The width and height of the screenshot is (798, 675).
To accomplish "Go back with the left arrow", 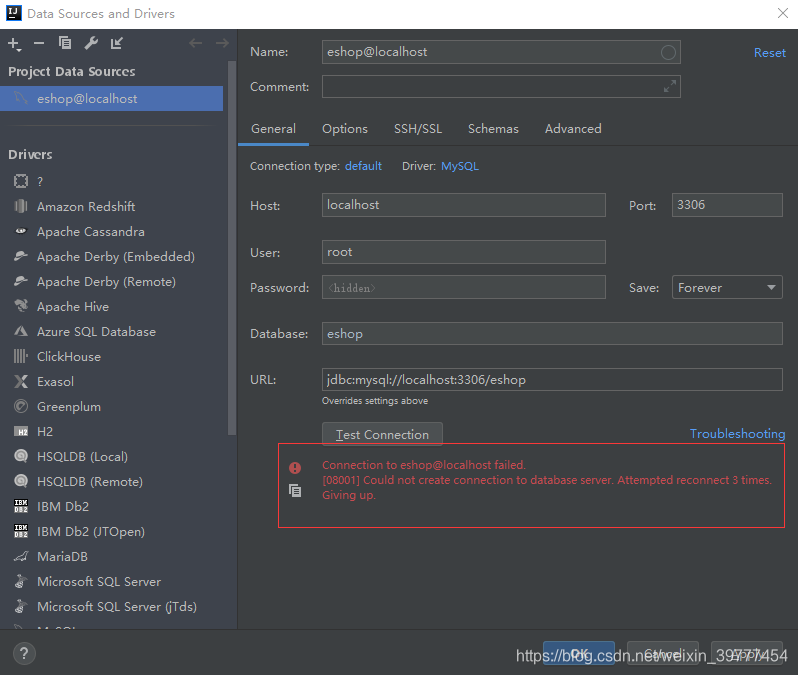I will coord(195,43).
